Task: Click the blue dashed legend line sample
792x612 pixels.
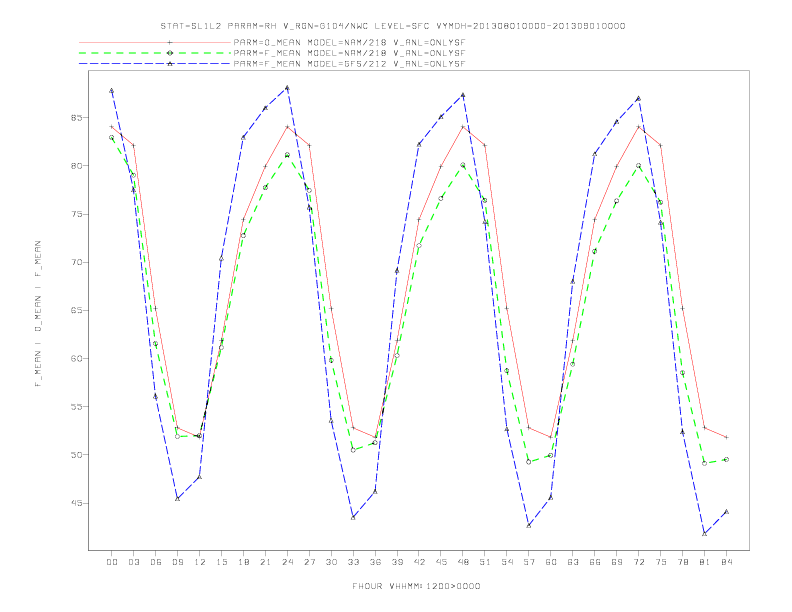Action: (155, 64)
